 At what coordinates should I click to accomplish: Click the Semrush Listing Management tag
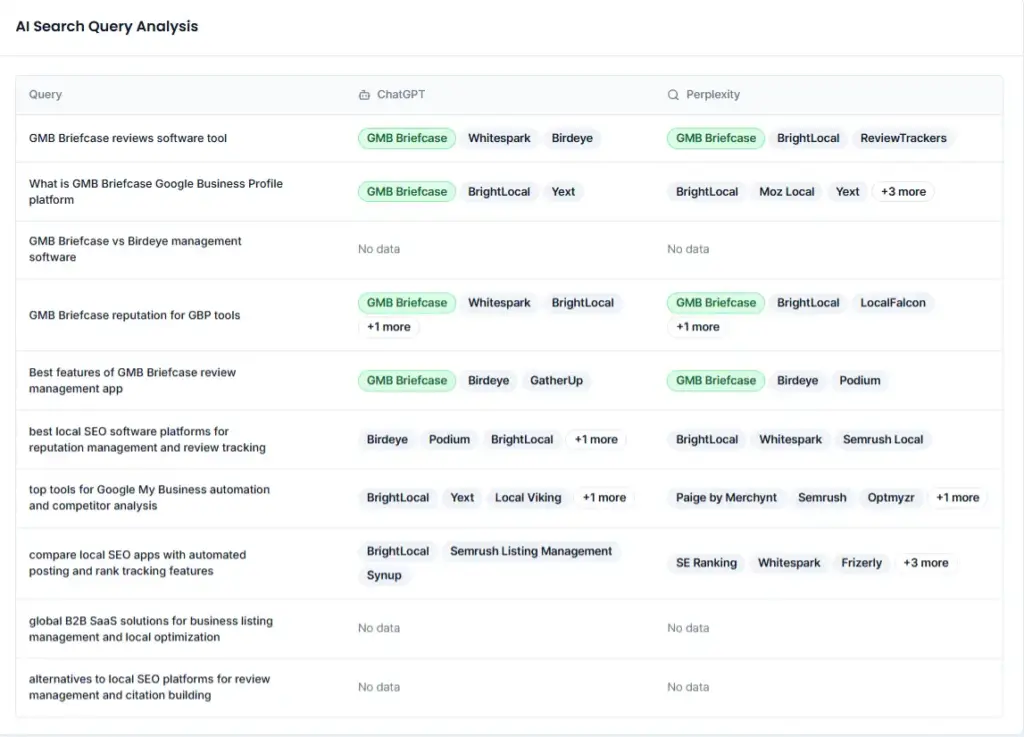point(531,550)
